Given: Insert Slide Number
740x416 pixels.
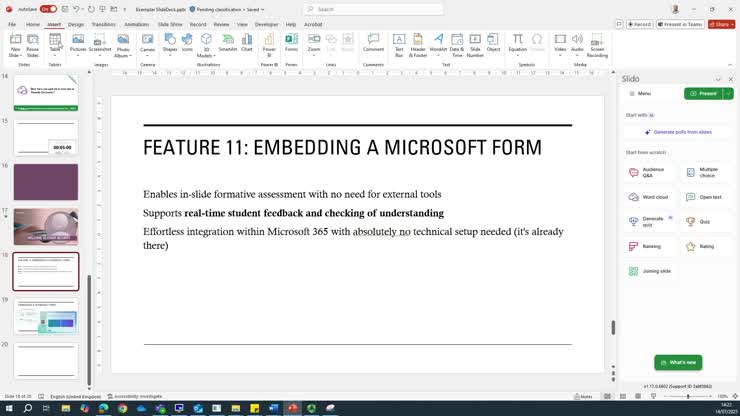Looking at the screenshot, I should tap(475, 45).
